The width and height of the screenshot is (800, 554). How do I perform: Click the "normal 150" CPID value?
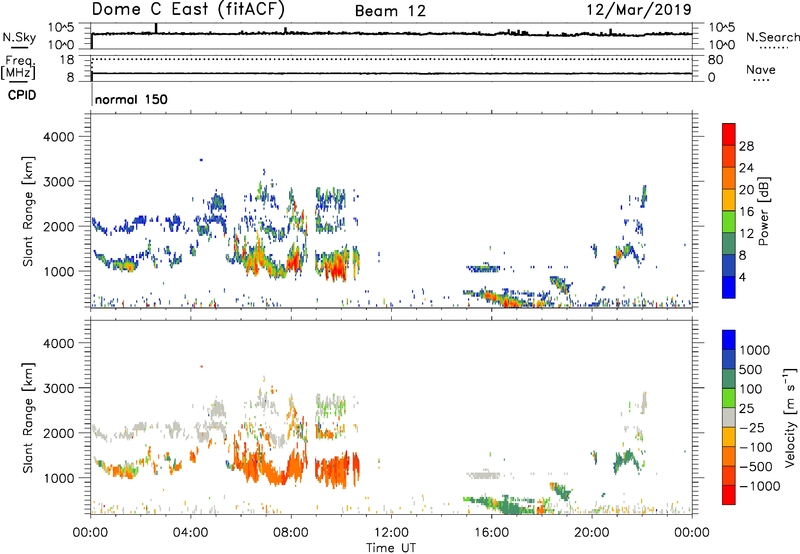pos(131,99)
